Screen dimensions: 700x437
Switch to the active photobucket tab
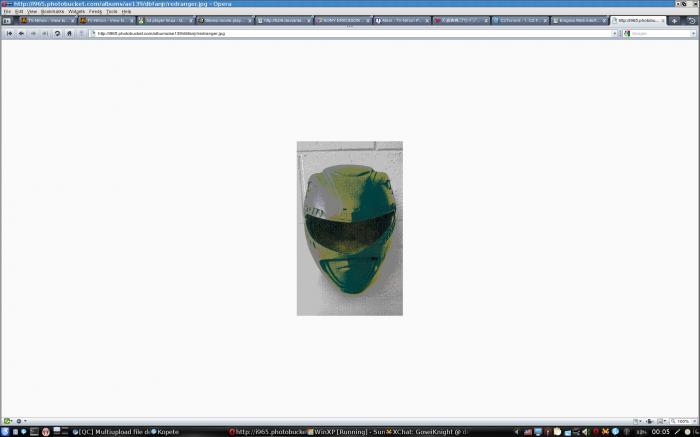click(638, 21)
